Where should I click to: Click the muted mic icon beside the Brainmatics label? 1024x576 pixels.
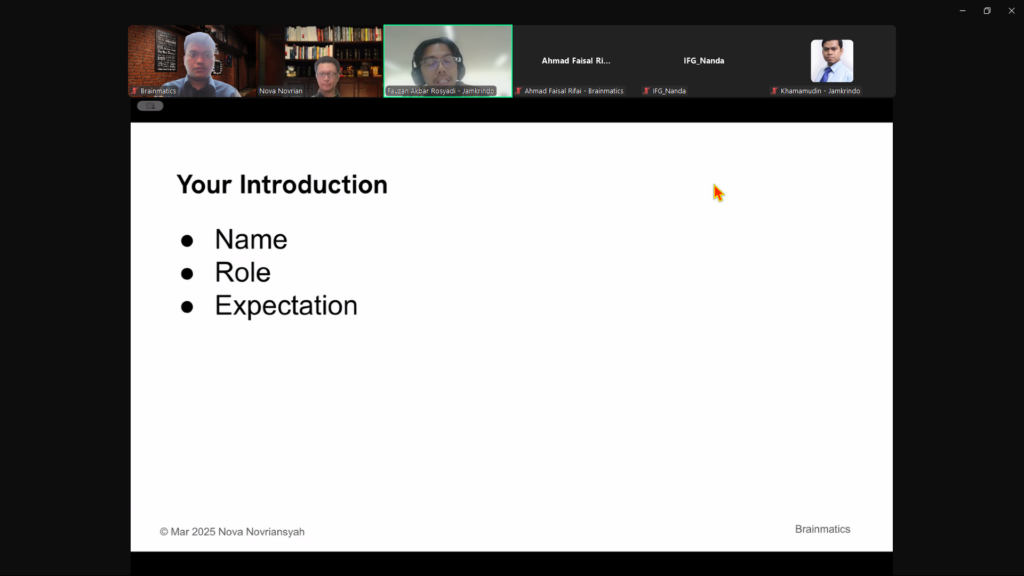135,91
